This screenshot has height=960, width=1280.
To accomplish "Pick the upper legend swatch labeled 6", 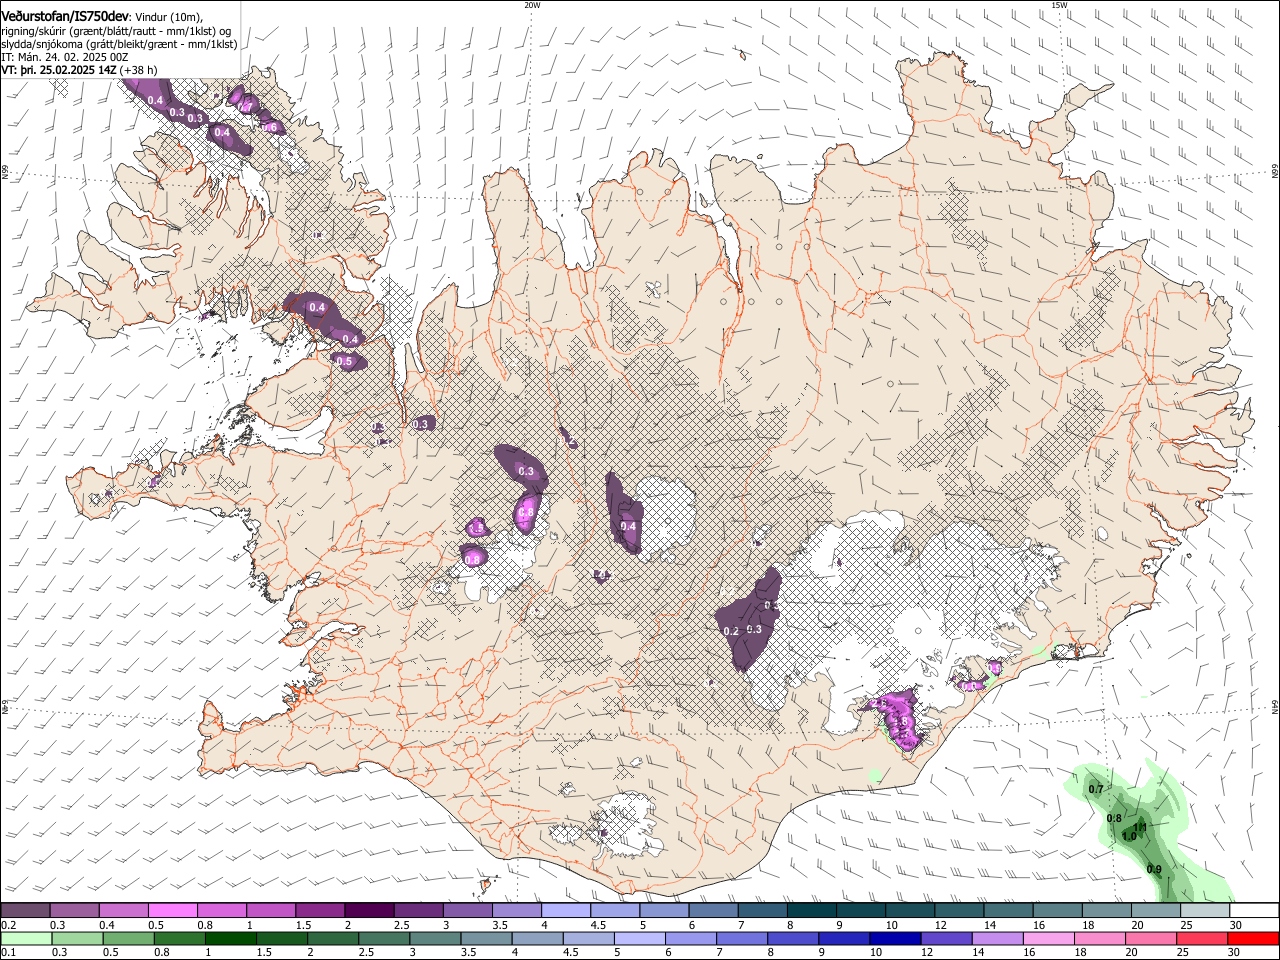I will click(x=711, y=910).
